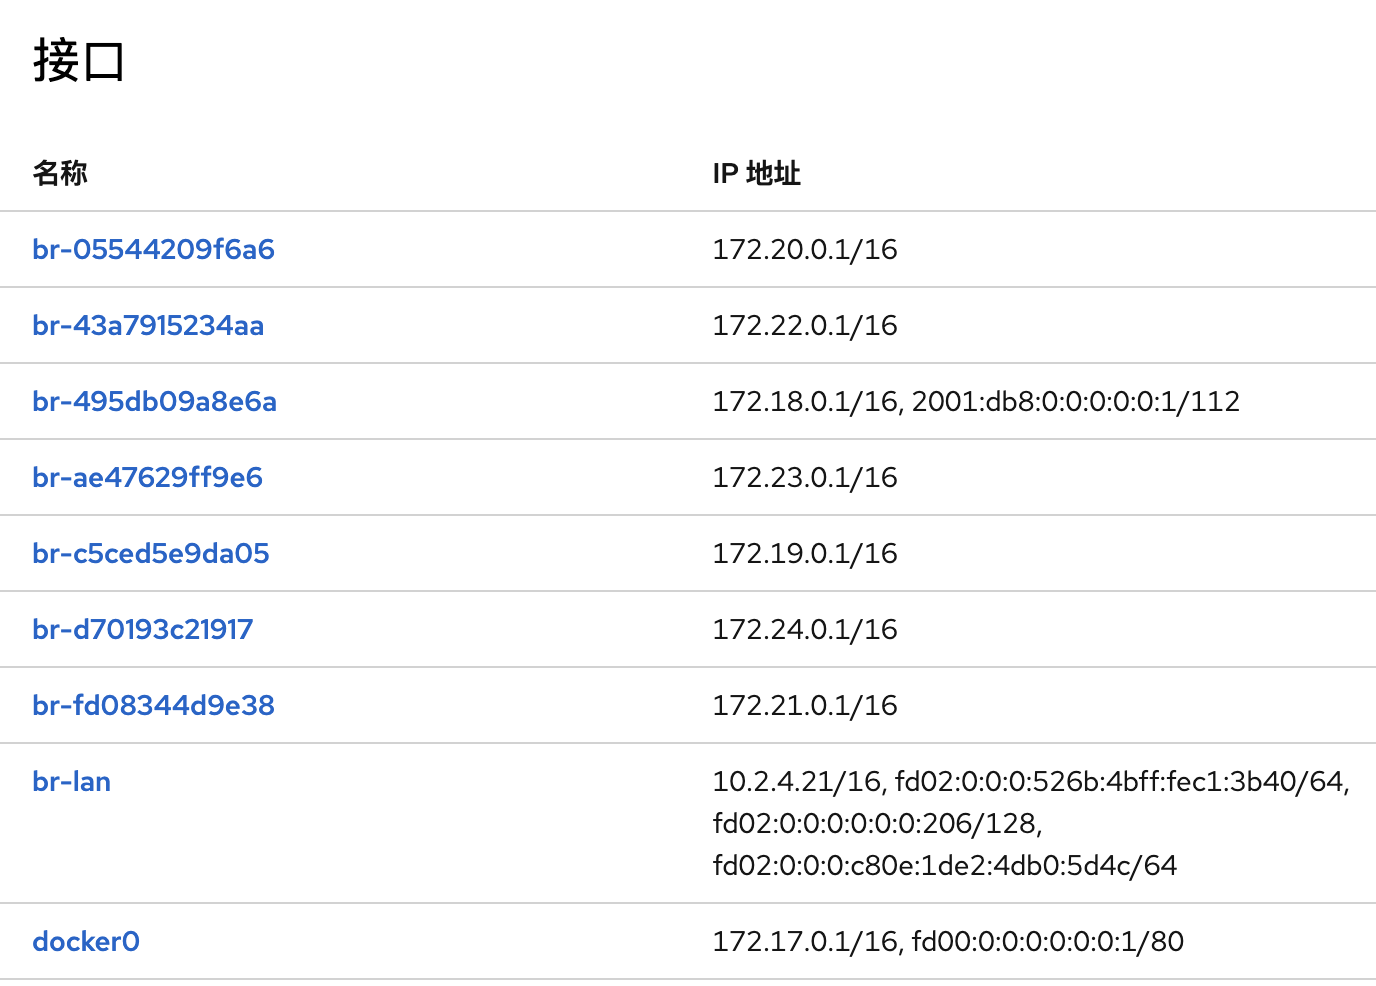This screenshot has width=1376, height=986.
Task: Click the 接口 section heading
Action: [x=78, y=60]
